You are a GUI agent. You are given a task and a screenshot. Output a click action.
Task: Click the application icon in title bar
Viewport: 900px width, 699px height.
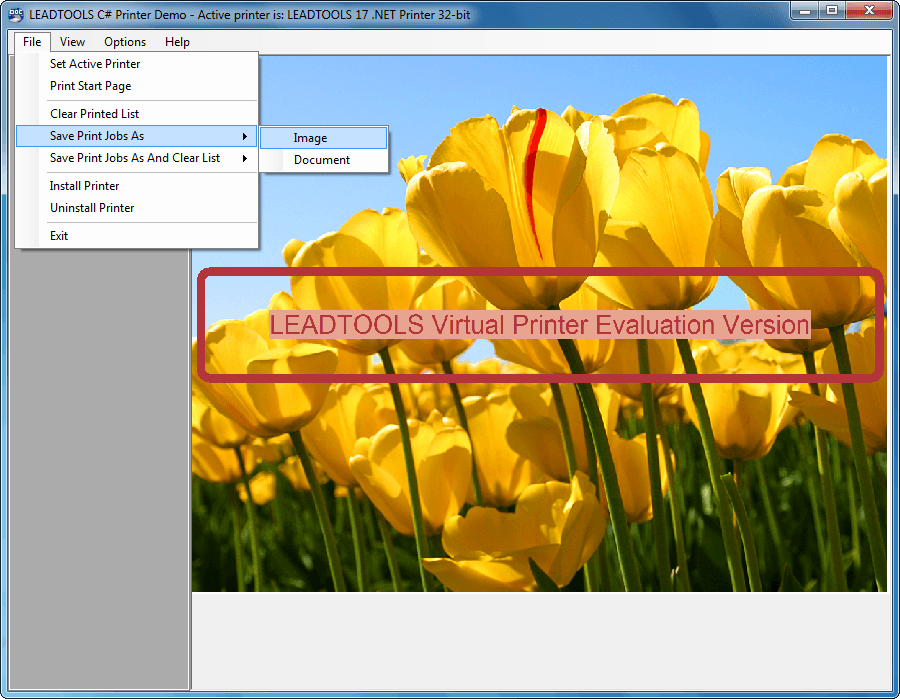tap(16, 14)
